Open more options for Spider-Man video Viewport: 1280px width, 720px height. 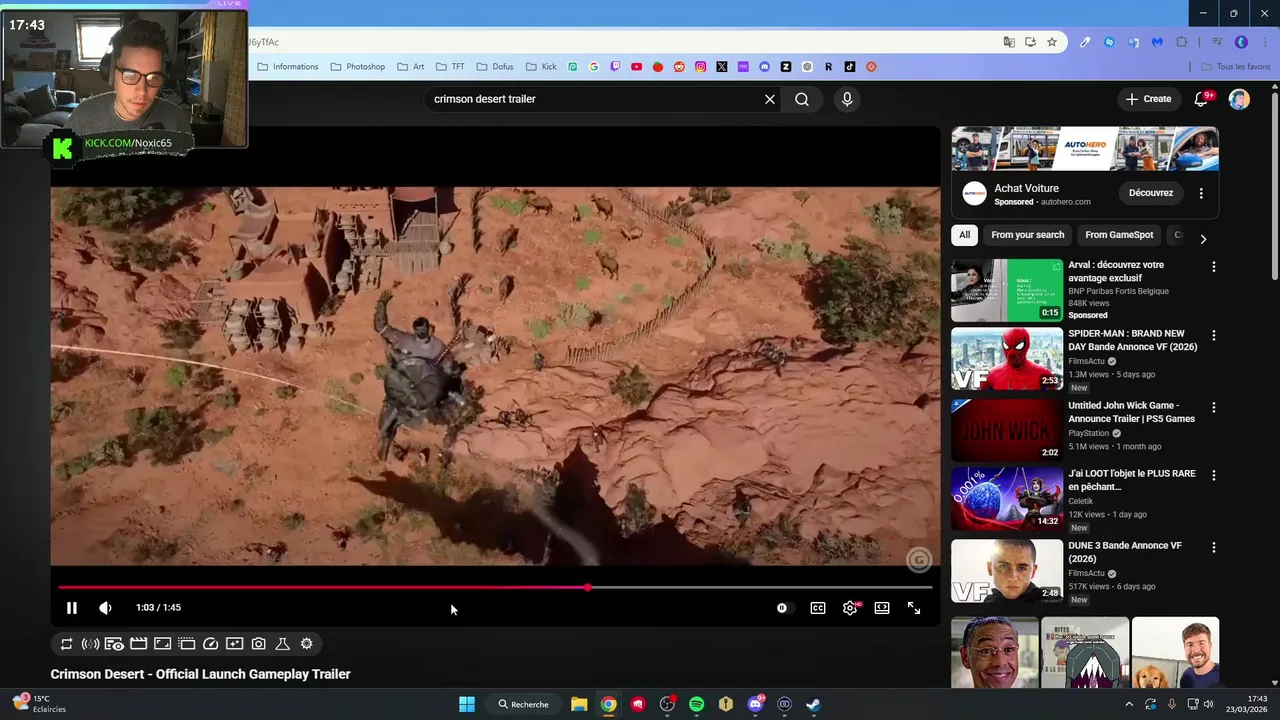point(1214,335)
